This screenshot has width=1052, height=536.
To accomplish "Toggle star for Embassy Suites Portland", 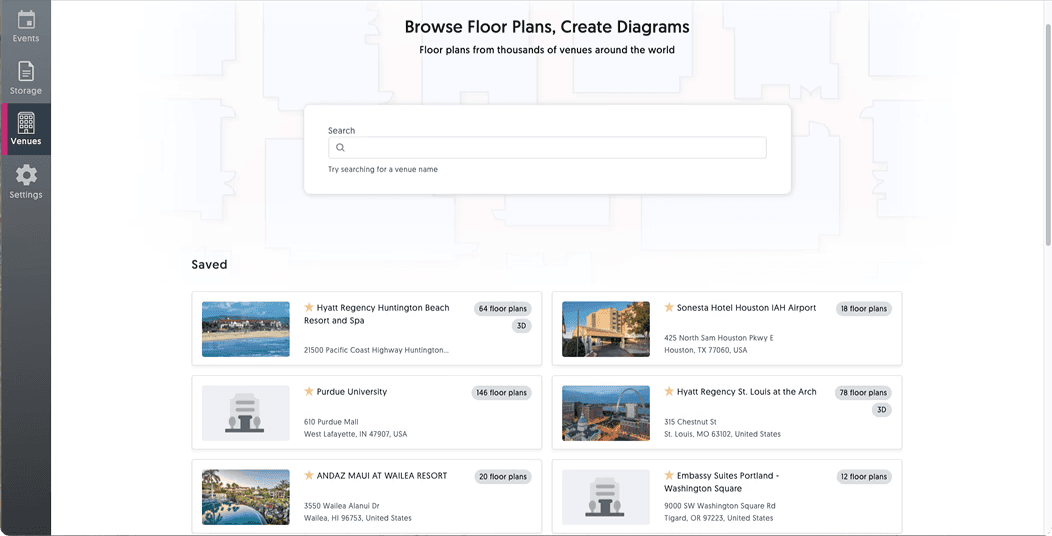I will 669,475.
